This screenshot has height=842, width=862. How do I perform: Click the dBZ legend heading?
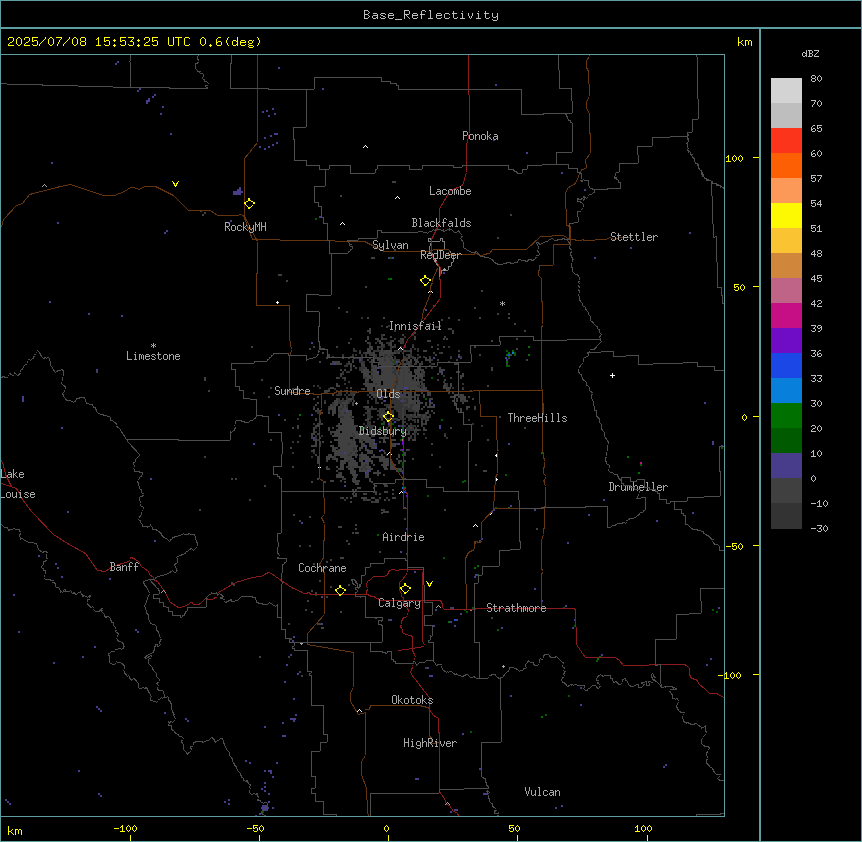click(x=810, y=53)
